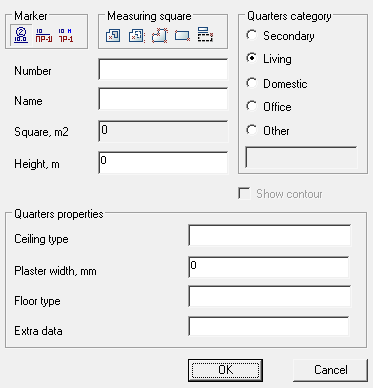Select the Office quarters category
This screenshot has height=388, width=373.
pyautogui.click(x=269, y=107)
